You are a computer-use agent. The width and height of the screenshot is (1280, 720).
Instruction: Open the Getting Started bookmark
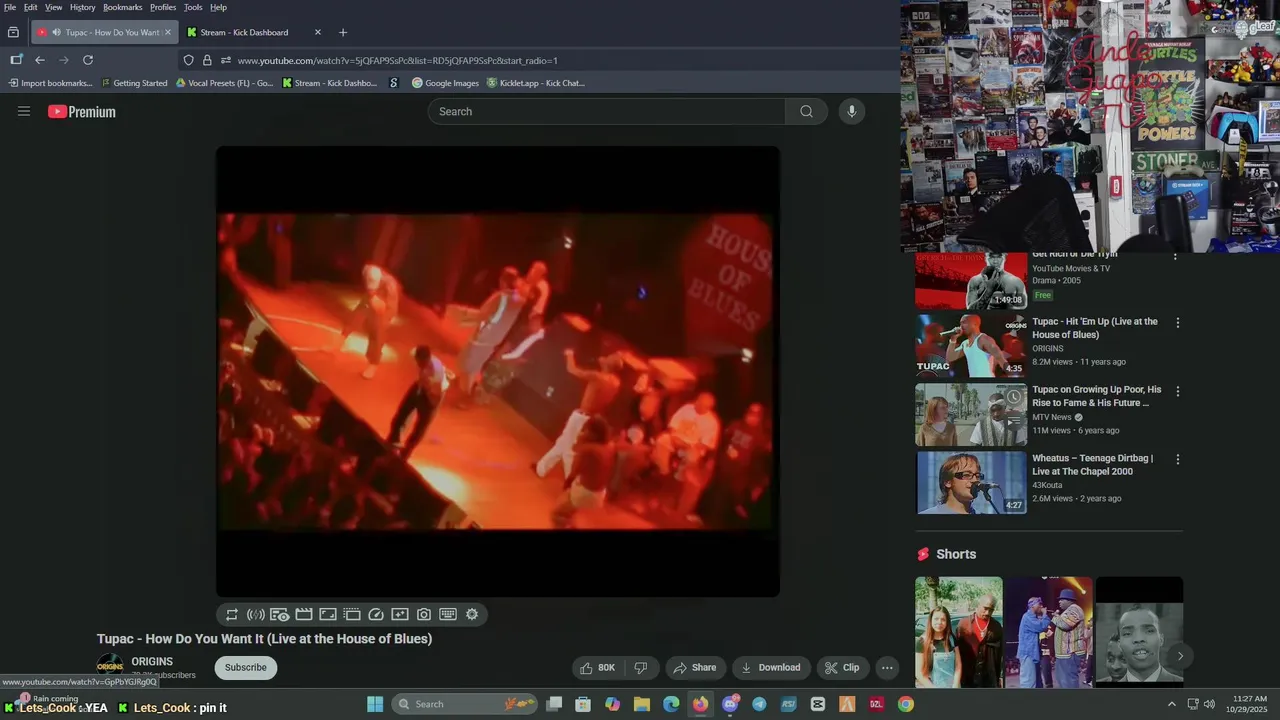(134, 83)
